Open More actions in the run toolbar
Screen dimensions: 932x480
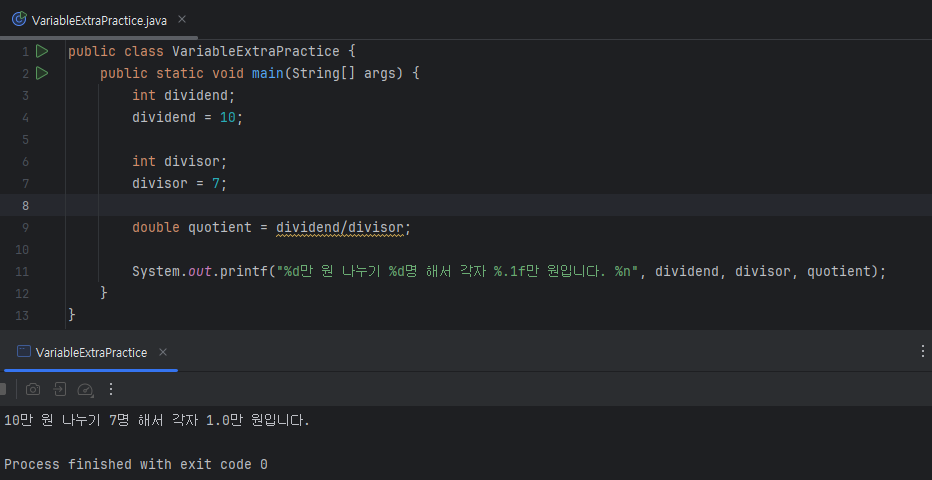pos(111,390)
